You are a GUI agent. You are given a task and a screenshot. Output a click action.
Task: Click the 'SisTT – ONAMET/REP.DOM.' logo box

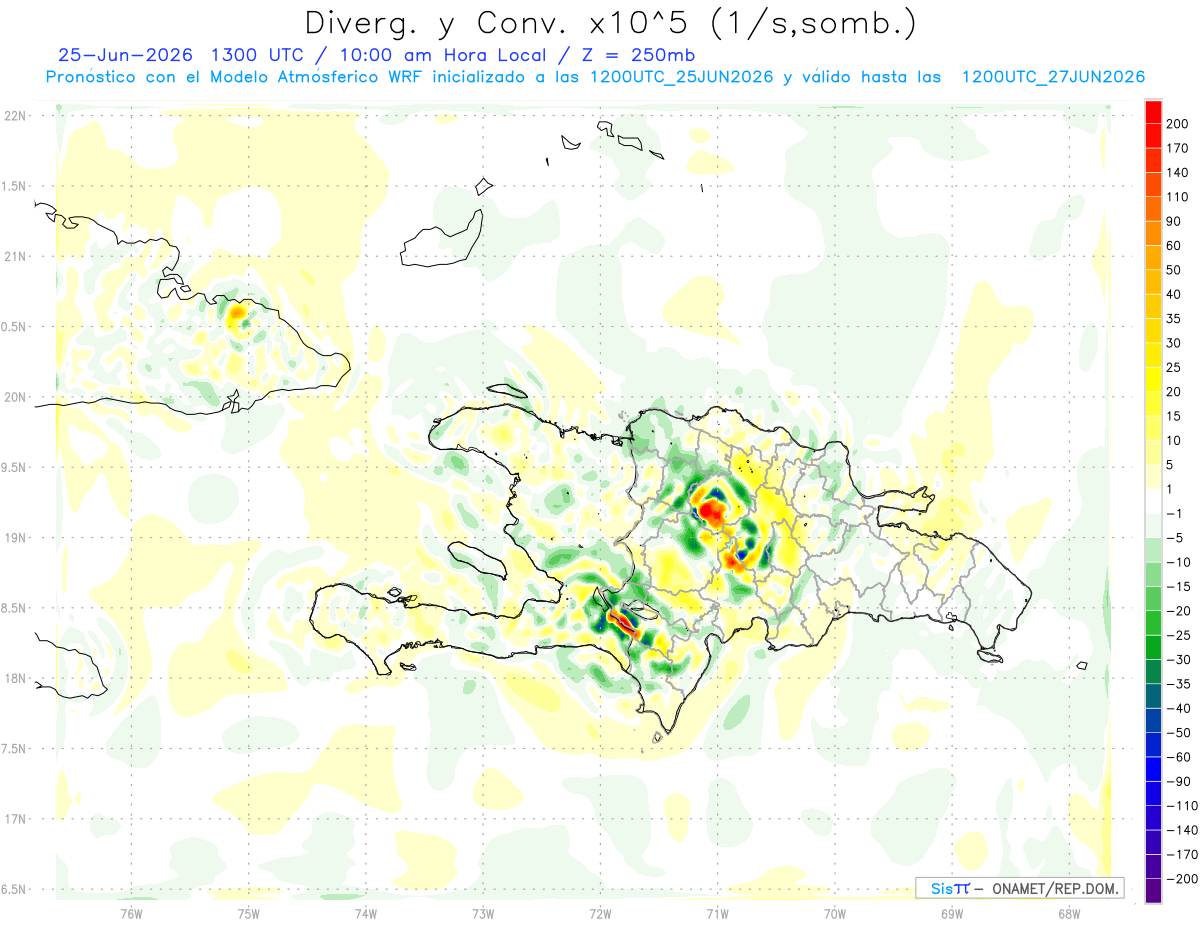(1019, 888)
